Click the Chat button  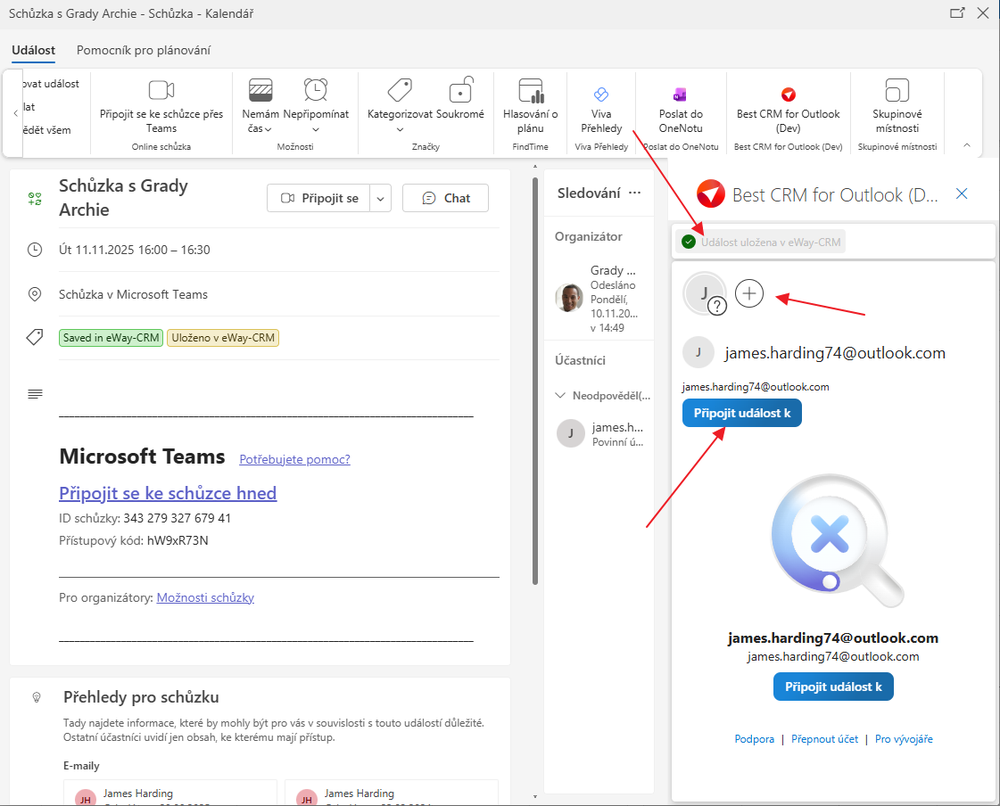click(x=445, y=198)
